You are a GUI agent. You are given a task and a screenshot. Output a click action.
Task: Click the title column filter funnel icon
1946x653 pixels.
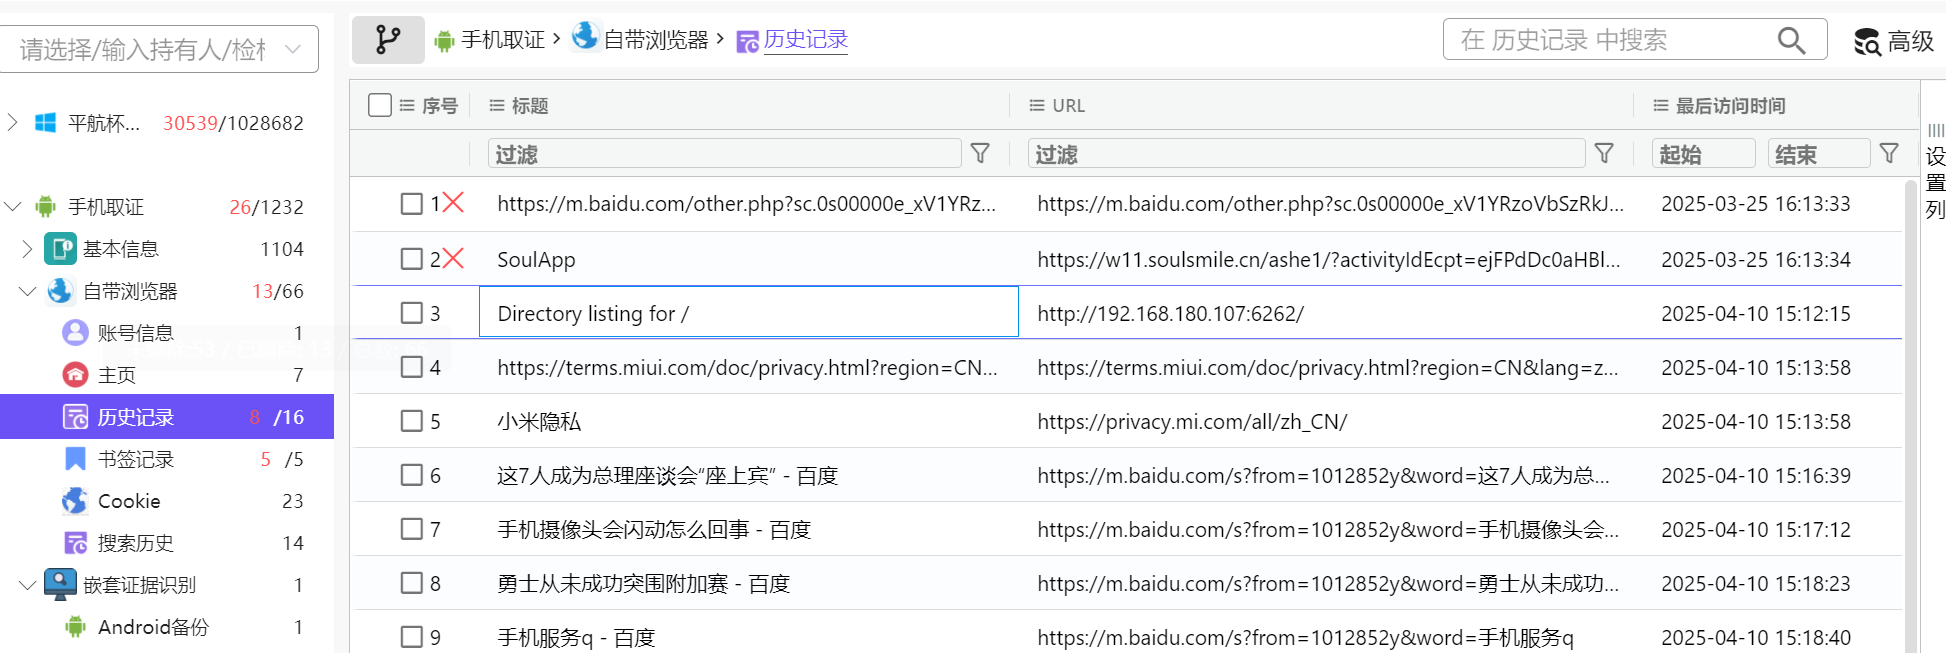click(980, 153)
